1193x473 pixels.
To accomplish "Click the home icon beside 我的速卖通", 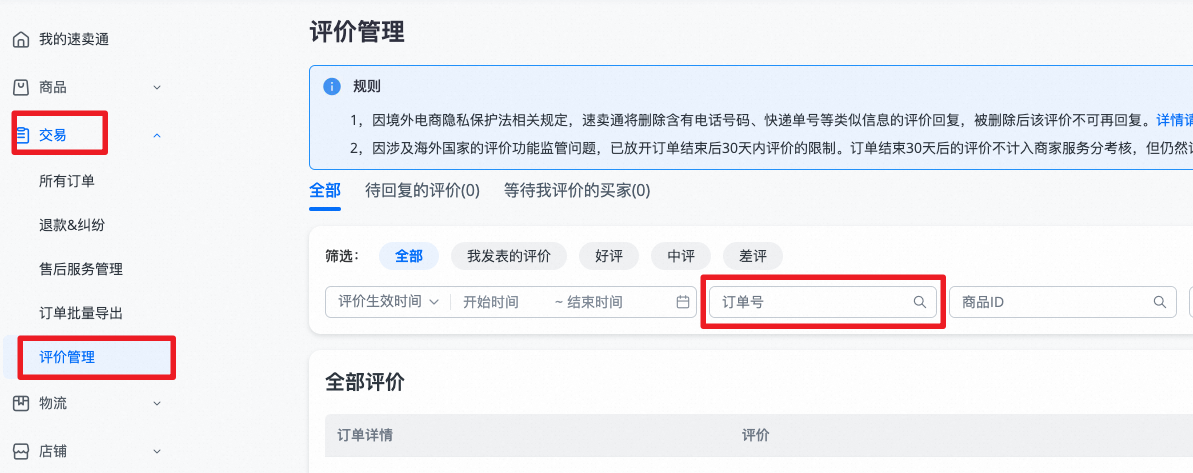I will (x=20, y=40).
